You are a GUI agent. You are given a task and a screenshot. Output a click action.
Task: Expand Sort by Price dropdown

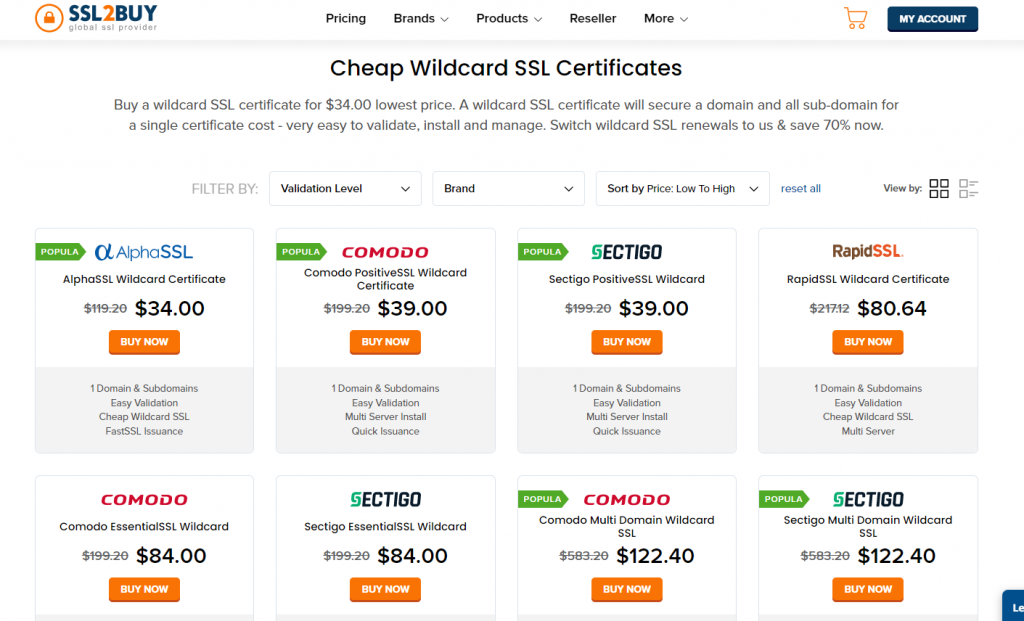[x=682, y=189]
